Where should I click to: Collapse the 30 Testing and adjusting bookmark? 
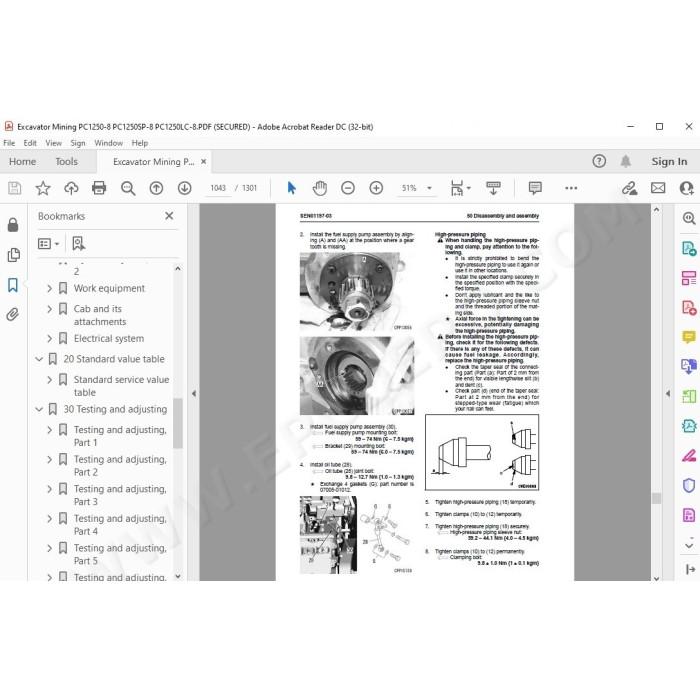[x=39, y=409]
